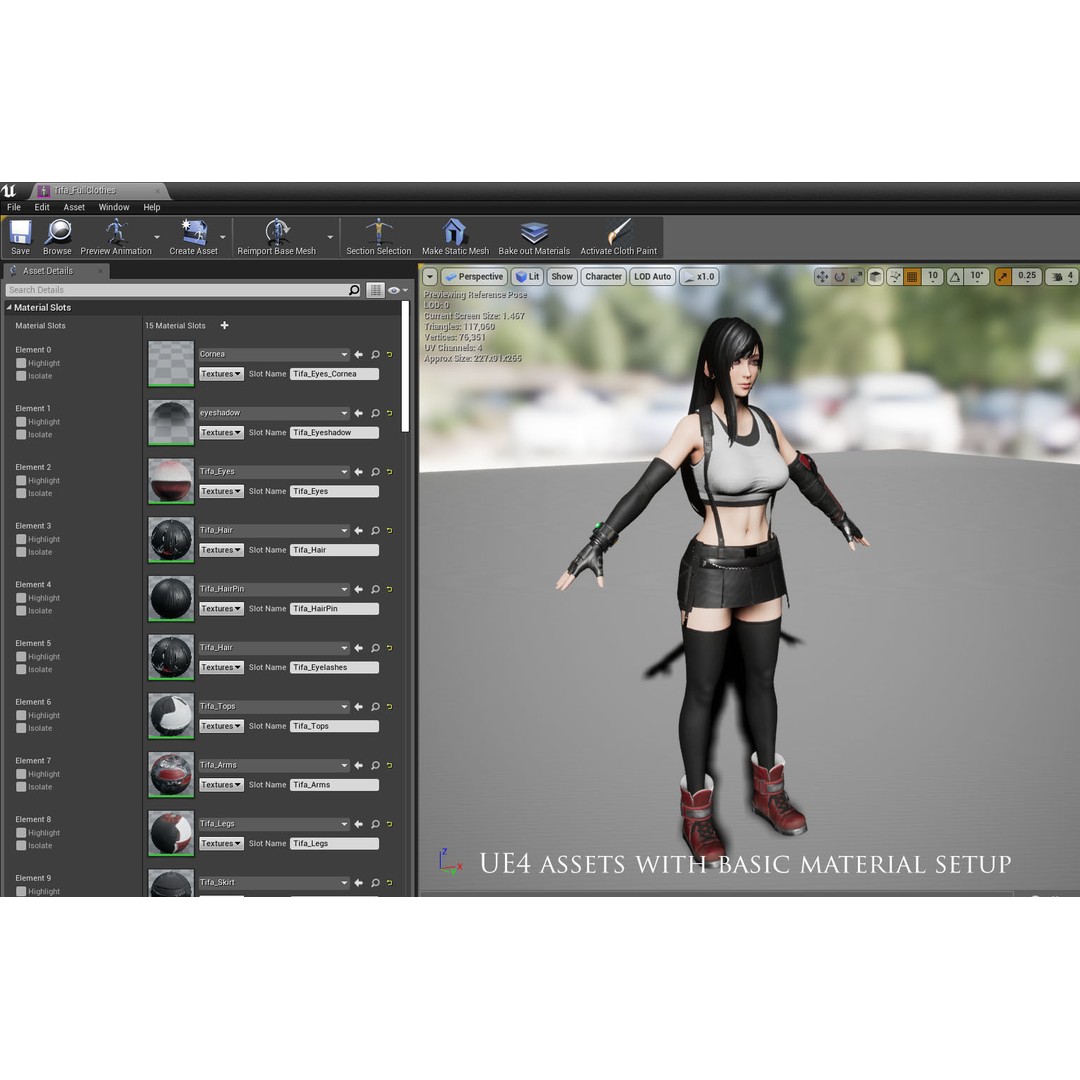
Task: Check Highlight for Element 2
Action: pyautogui.click(x=21, y=481)
